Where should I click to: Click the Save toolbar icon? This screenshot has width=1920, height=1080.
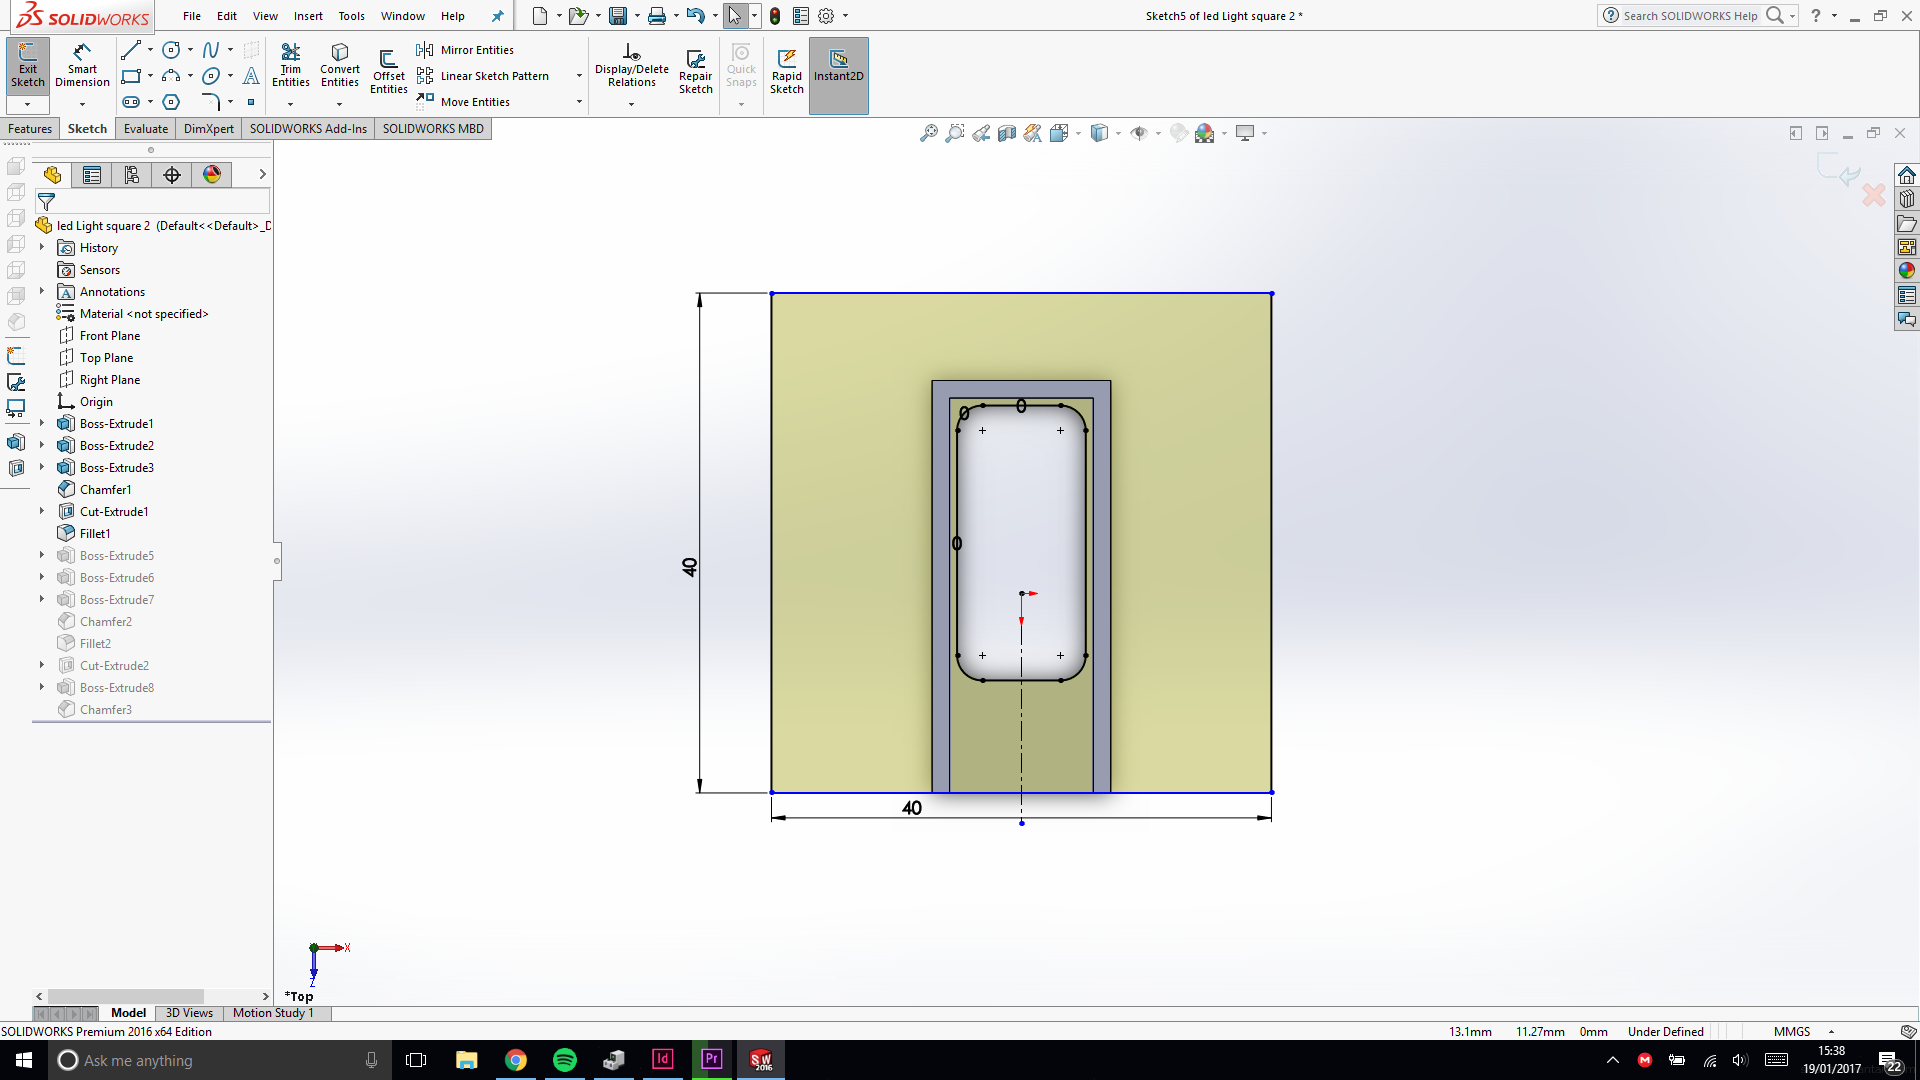(618, 16)
